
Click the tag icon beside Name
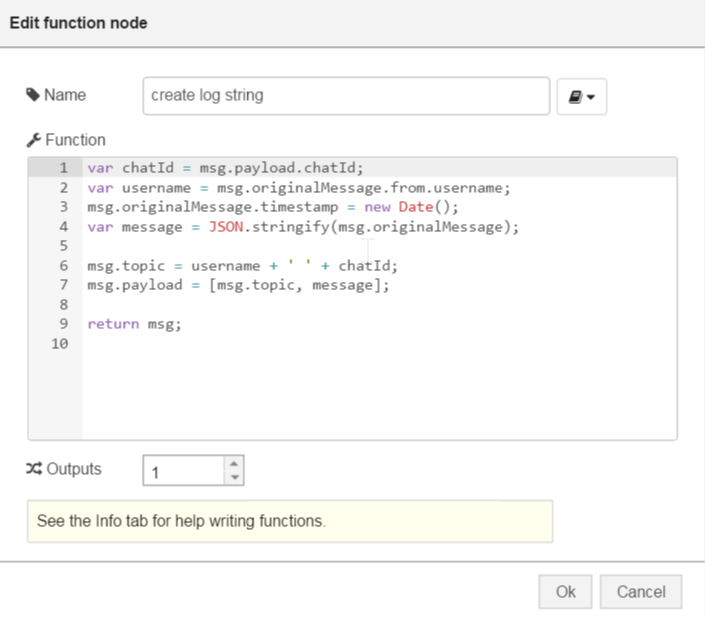pos(33,96)
